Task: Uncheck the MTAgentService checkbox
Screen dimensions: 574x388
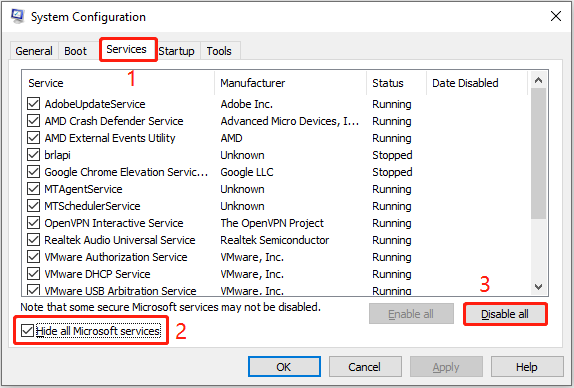Action: pyautogui.click(x=34, y=189)
